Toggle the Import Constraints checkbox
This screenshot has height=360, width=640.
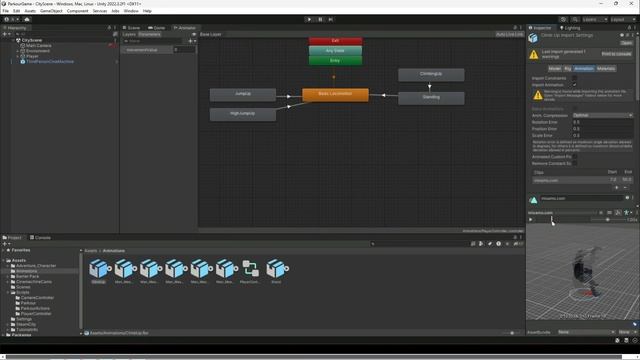(x=575, y=78)
